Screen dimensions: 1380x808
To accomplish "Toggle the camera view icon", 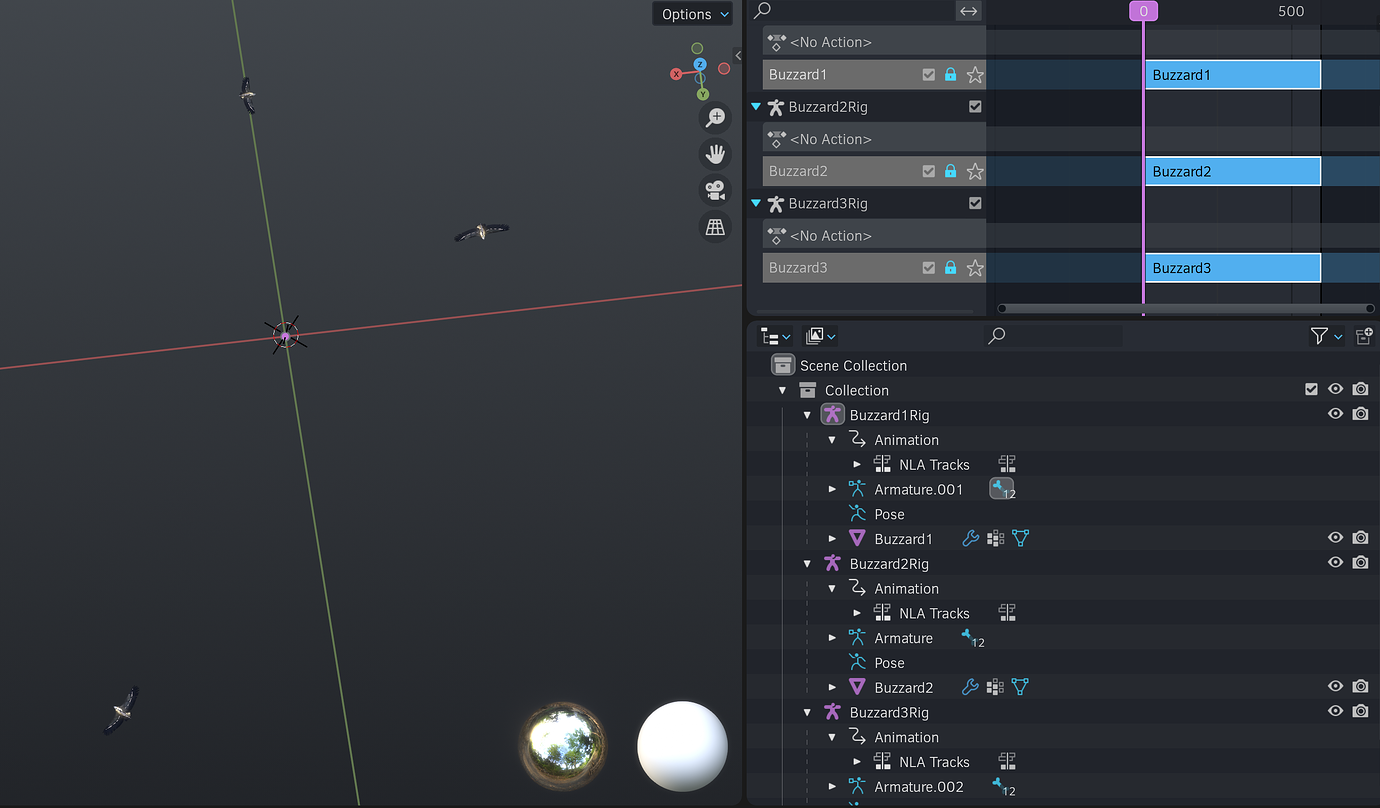I will tap(715, 190).
